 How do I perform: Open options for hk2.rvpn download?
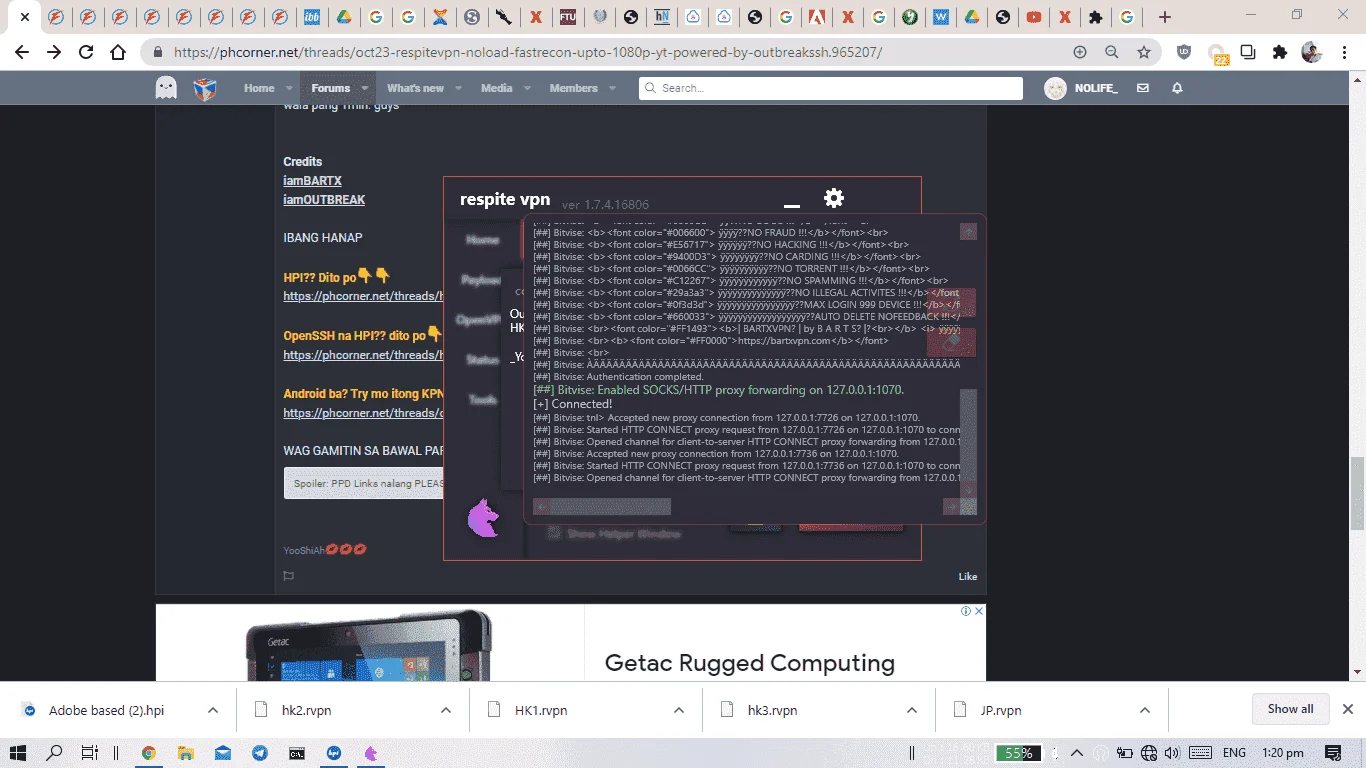[x=446, y=710]
